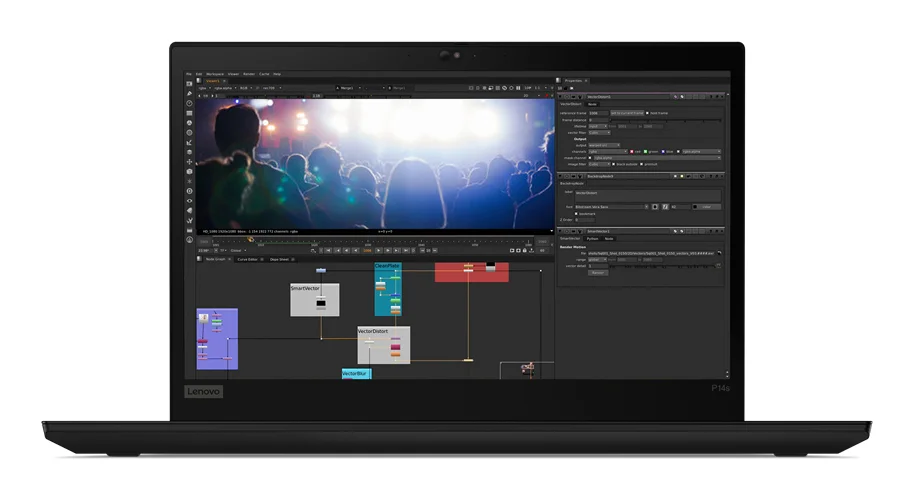The height and width of the screenshot is (499, 913).
Task: Open the SmartVector range global dropdown
Action: (597, 260)
